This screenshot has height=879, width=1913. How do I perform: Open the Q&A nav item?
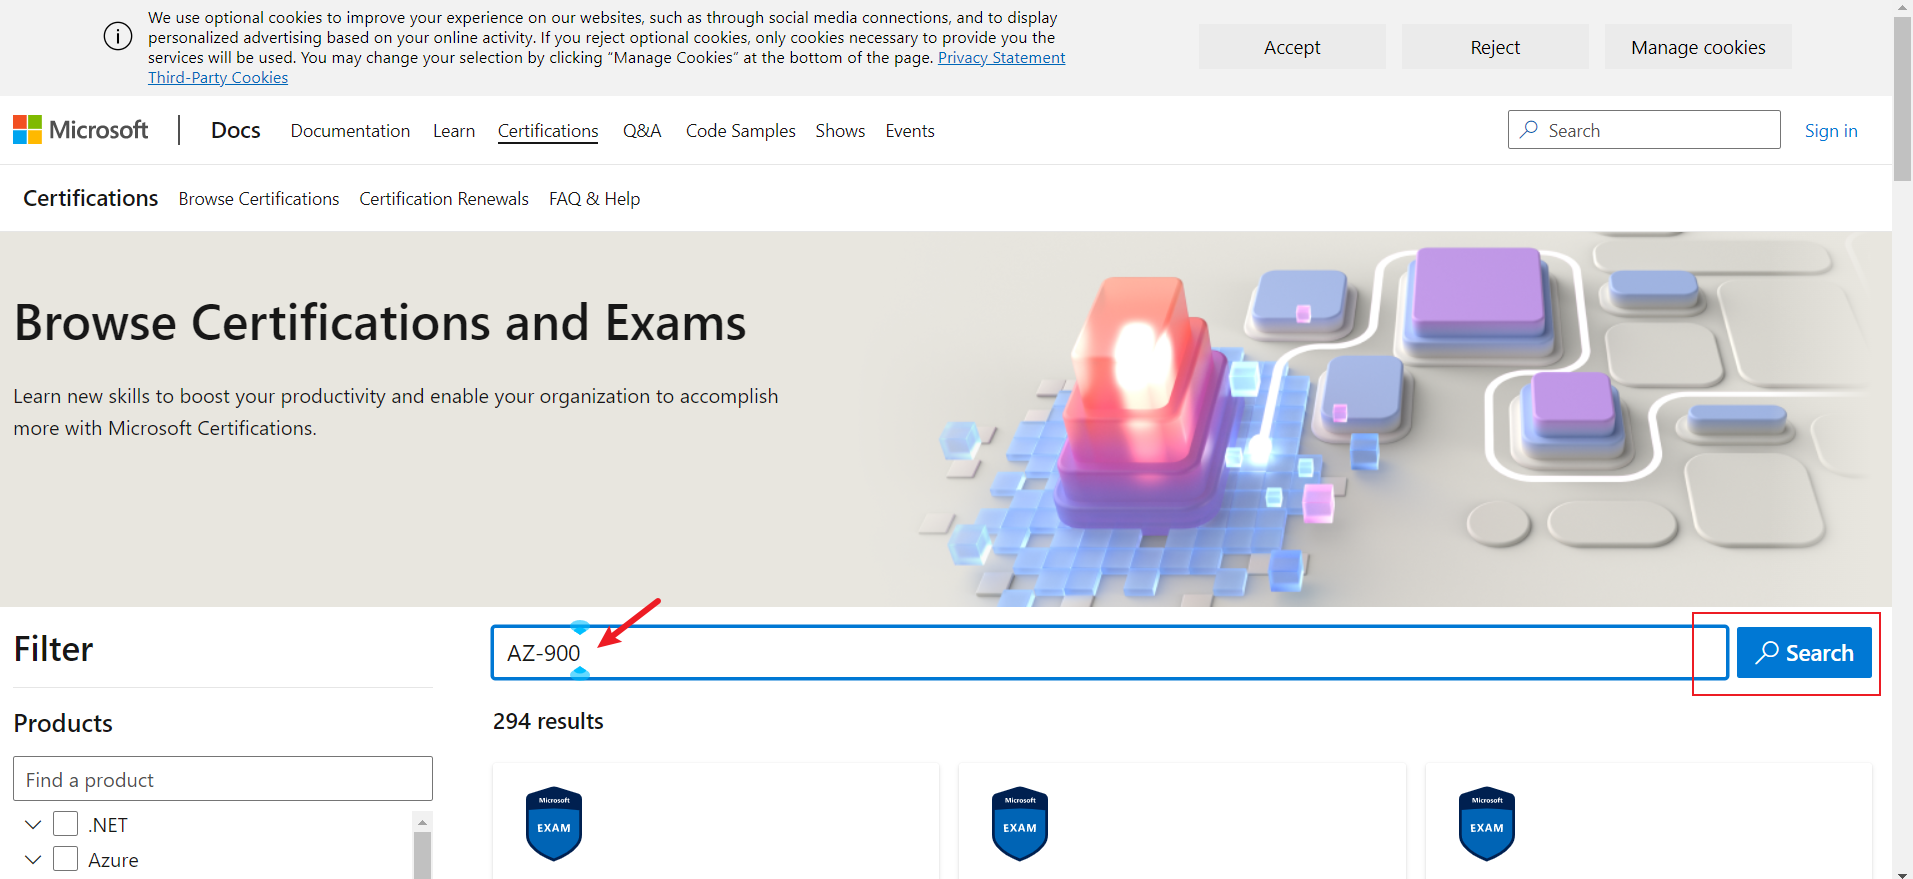[642, 131]
